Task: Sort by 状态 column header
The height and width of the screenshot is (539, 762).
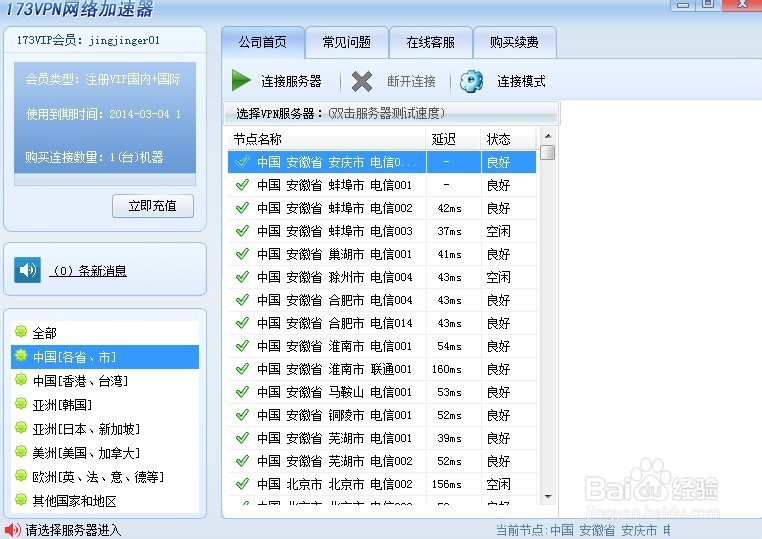Action: pos(509,139)
